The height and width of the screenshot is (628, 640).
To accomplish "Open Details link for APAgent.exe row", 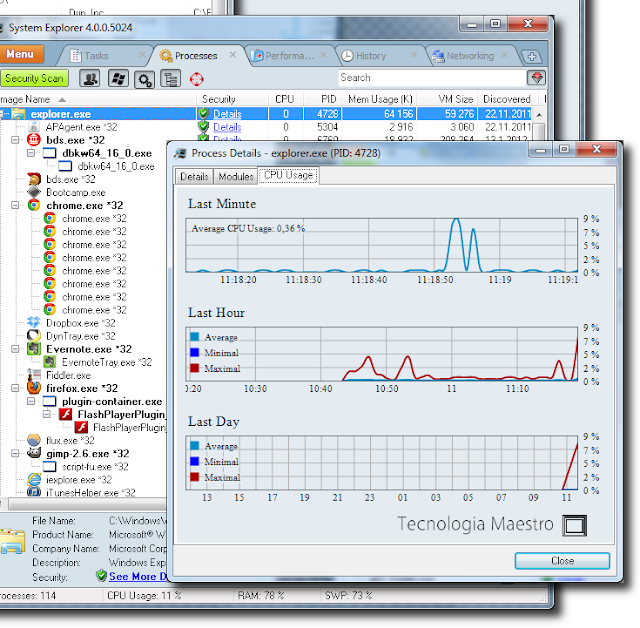I will [x=227, y=127].
